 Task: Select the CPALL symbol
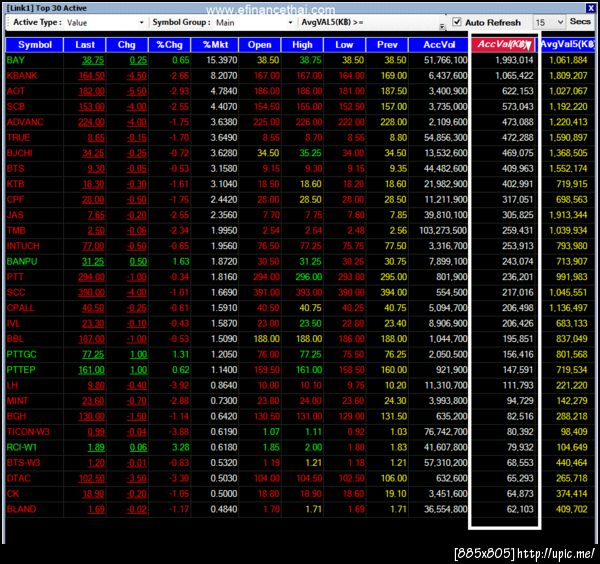[20, 308]
